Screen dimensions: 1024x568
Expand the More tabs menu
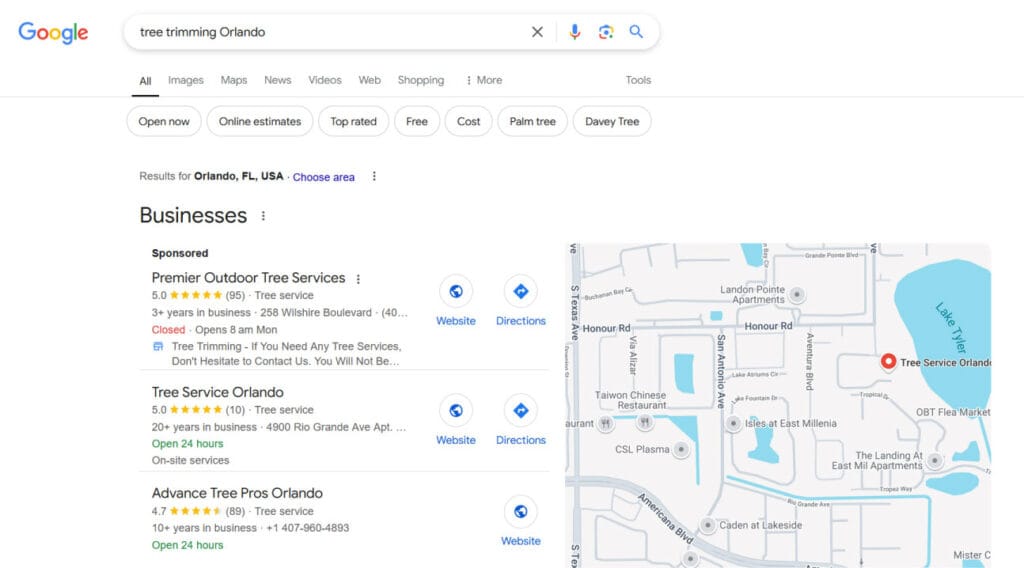pyautogui.click(x=484, y=80)
